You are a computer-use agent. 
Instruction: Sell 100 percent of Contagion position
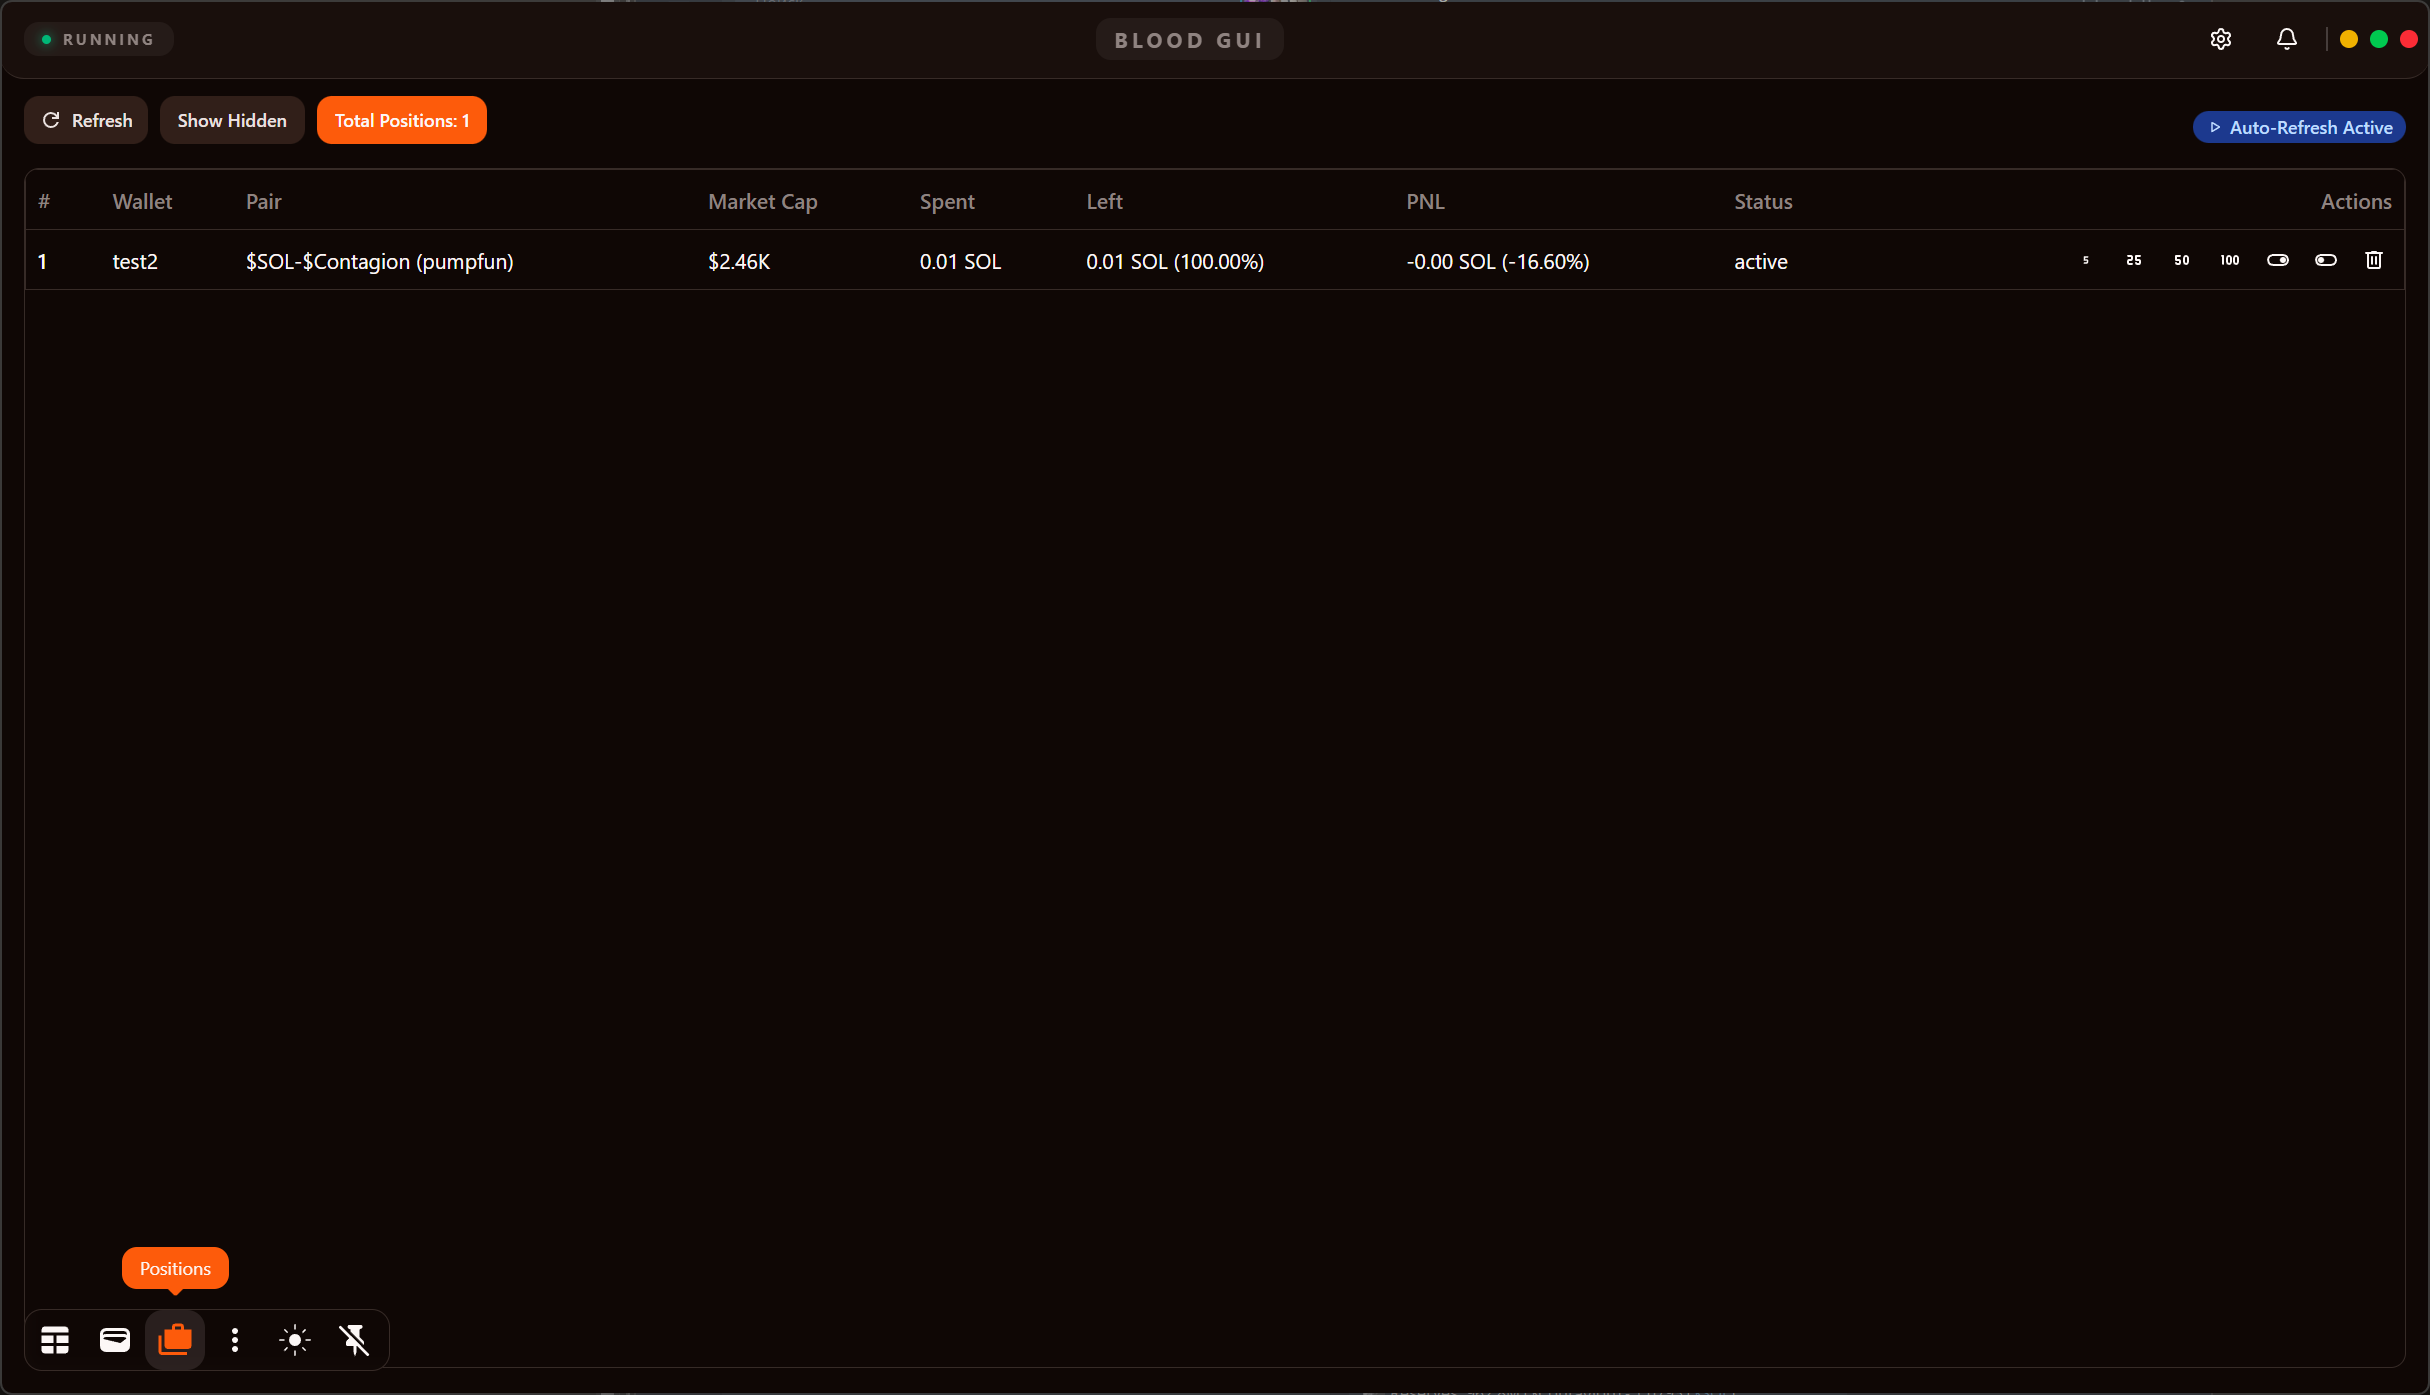(x=2230, y=260)
